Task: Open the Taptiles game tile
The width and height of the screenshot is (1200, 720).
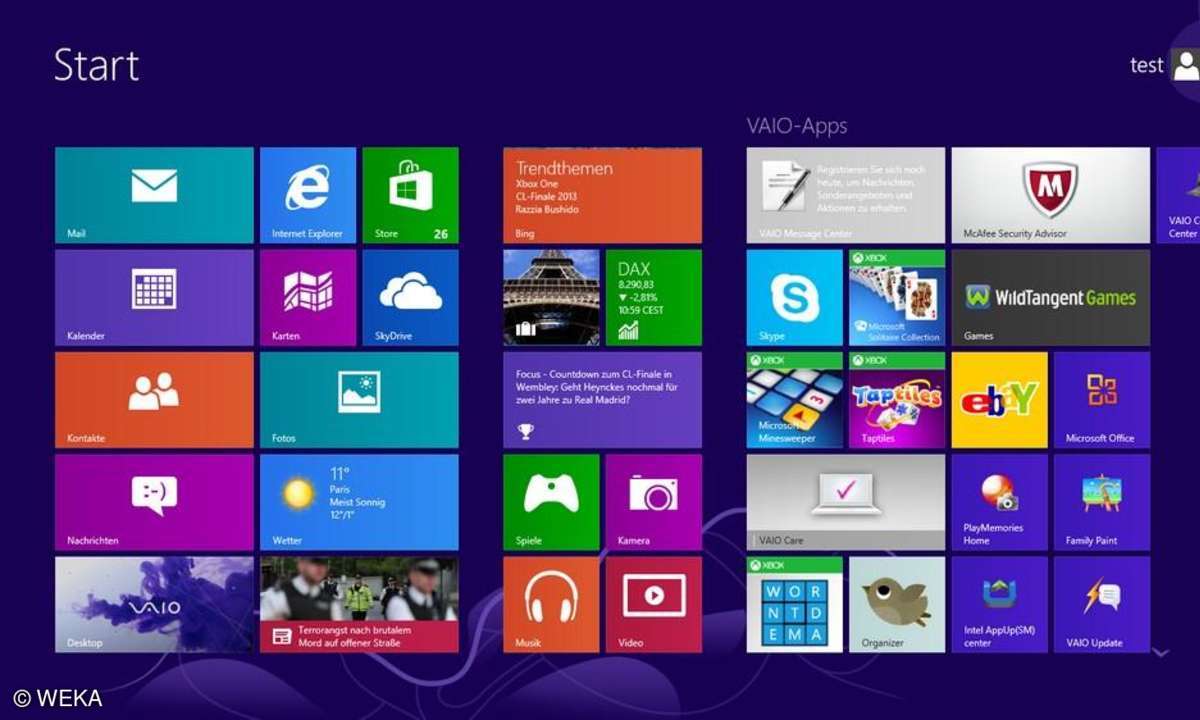Action: tap(897, 400)
